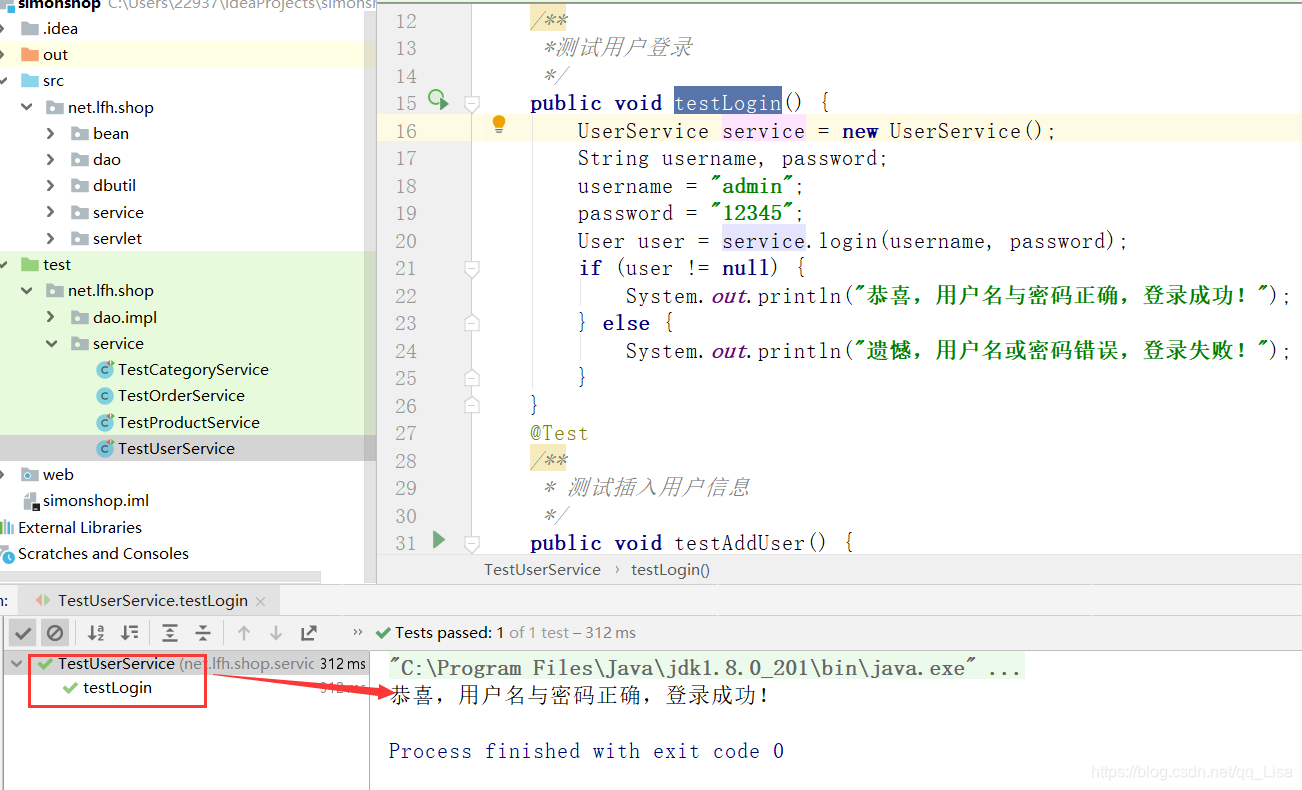Click the "admin" string literal

tap(751, 186)
